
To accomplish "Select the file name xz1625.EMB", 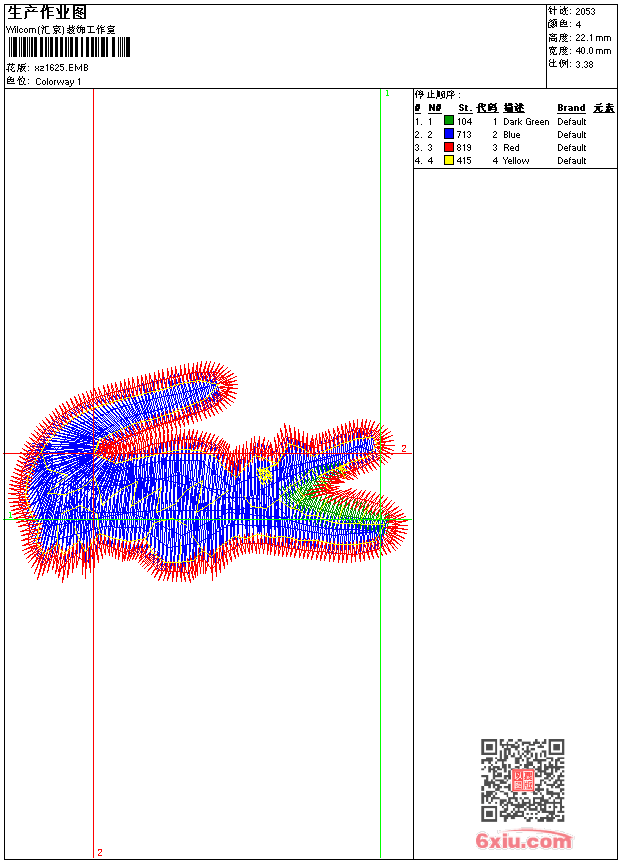I will [61, 68].
